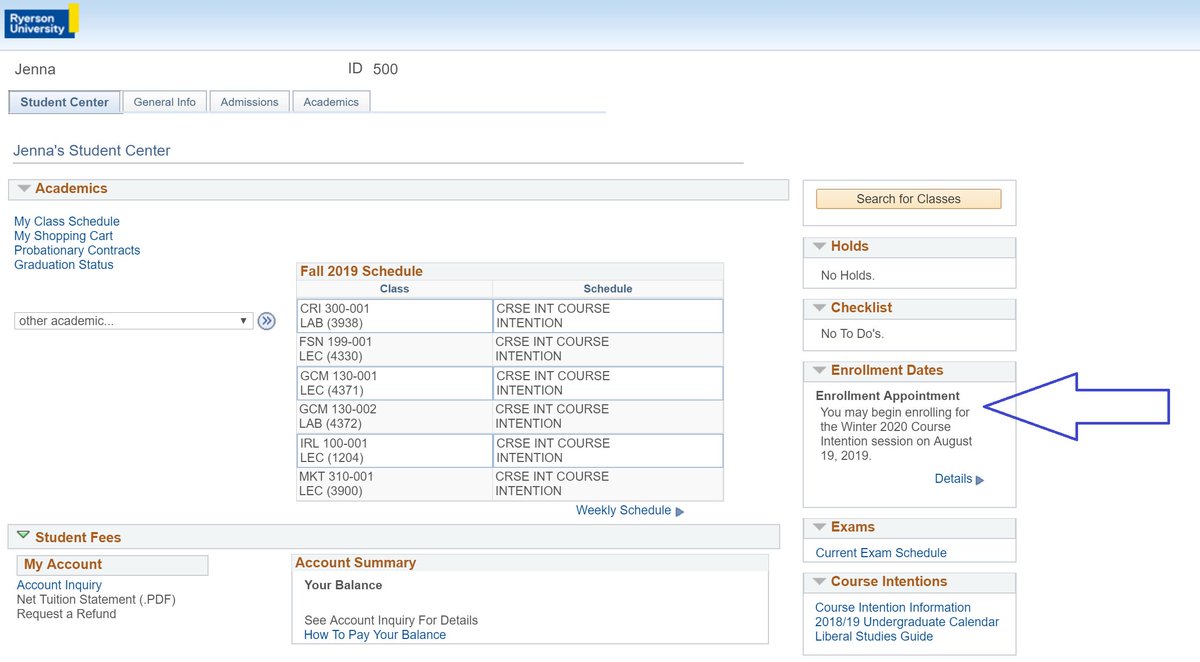Open 2018/19 Undergraduate Calendar link
1200x662 pixels.
(907, 622)
